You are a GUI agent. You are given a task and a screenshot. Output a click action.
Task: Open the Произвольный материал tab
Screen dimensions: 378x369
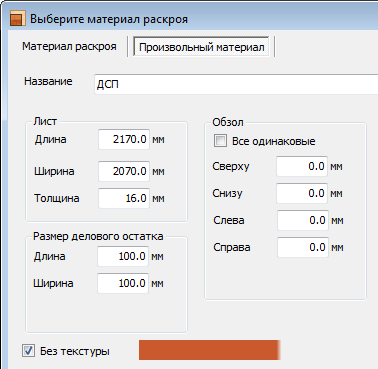point(201,47)
